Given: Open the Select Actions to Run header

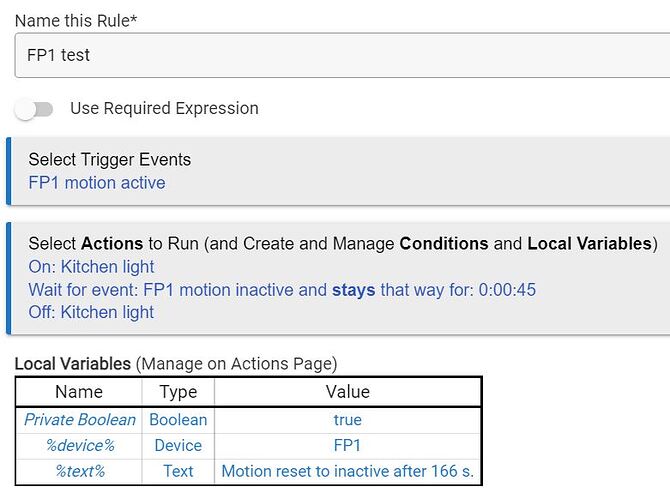Looking at the screenshot, I should [342, 244].
